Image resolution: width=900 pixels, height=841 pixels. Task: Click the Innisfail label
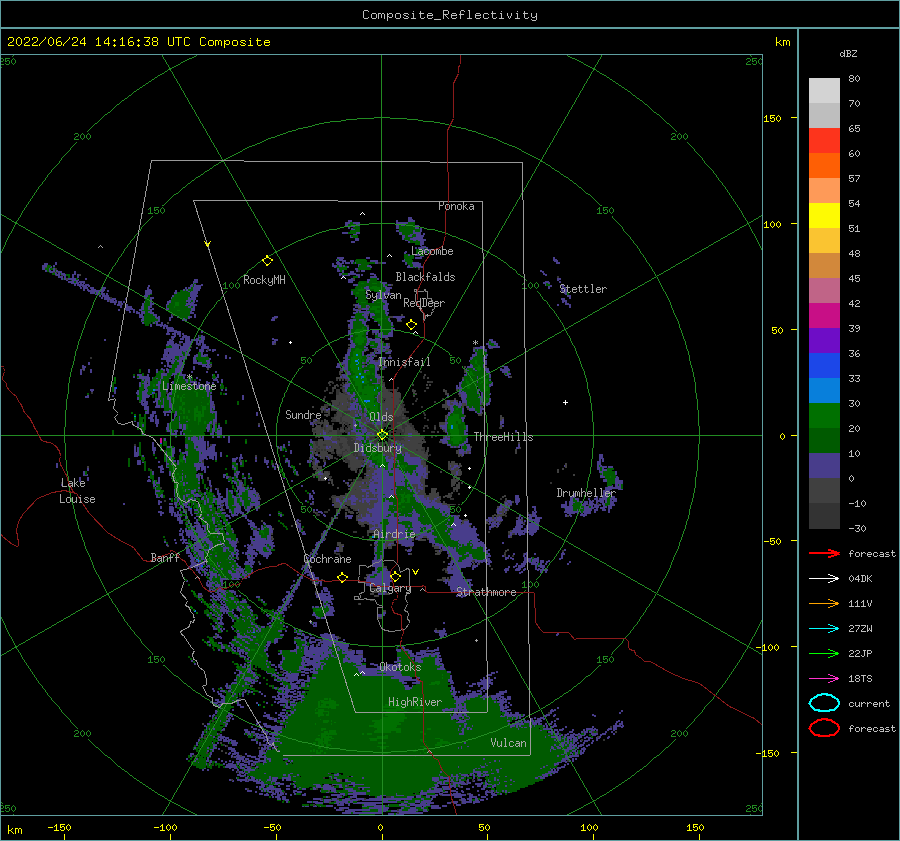point(404,362)
